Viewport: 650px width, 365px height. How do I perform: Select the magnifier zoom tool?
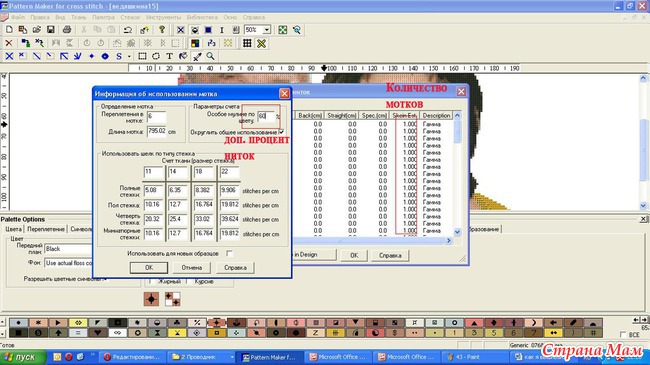[211, 56]
